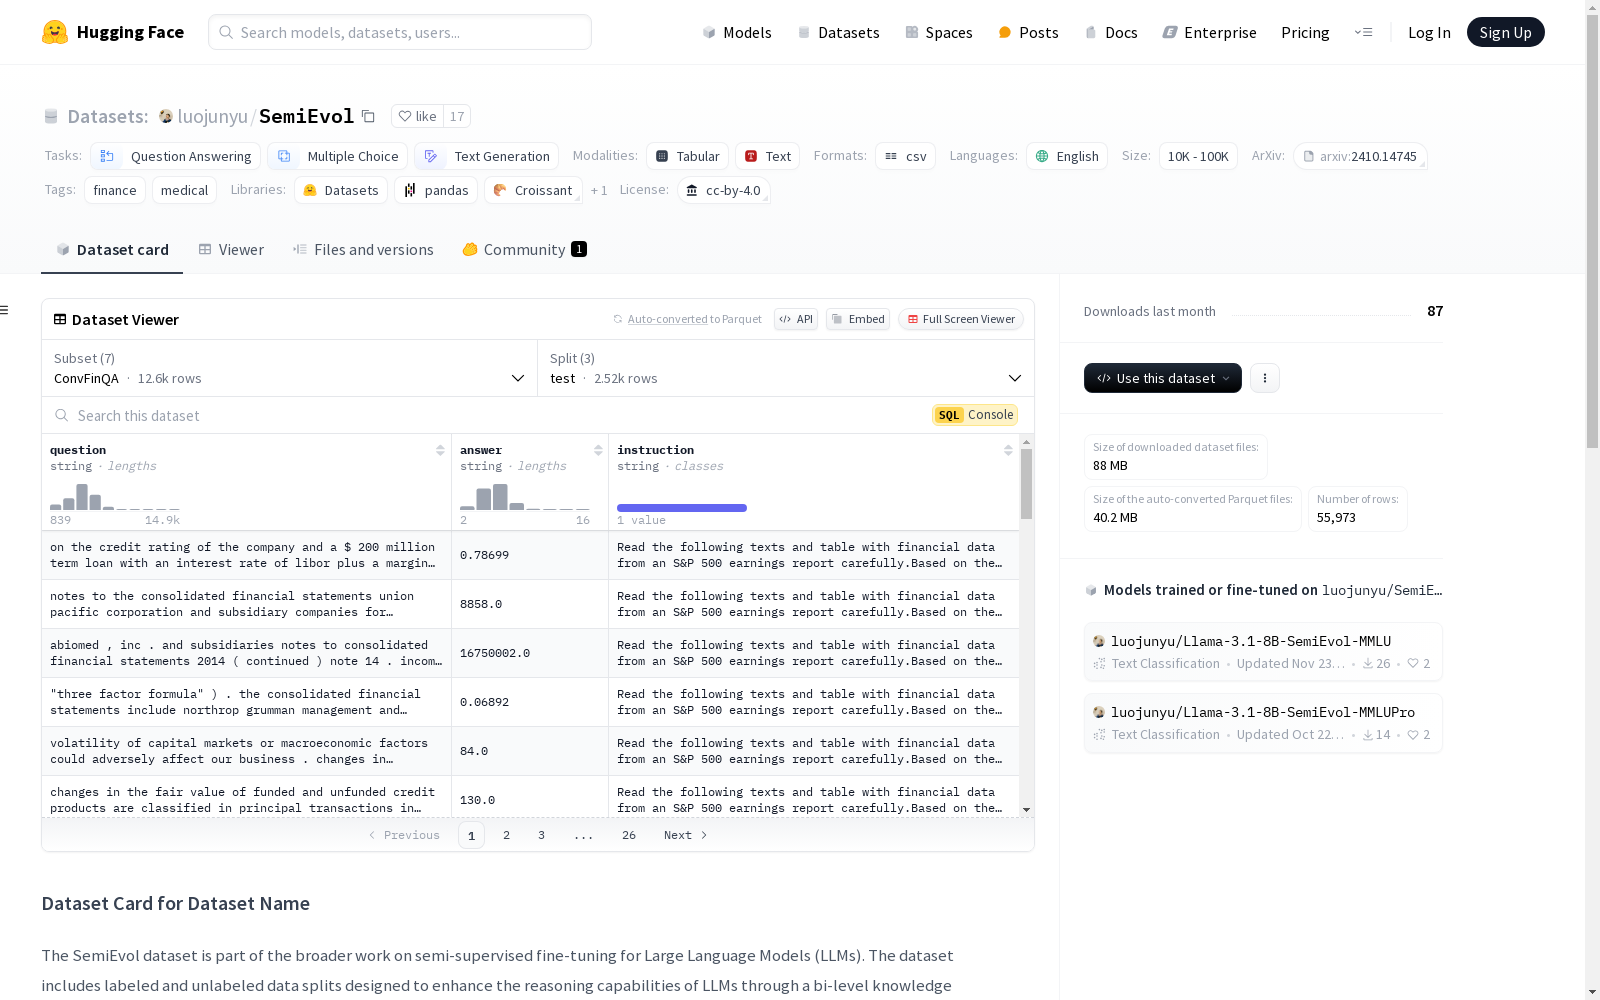
Task: Open Posts in the top navigation
Action: [1028, 32]
